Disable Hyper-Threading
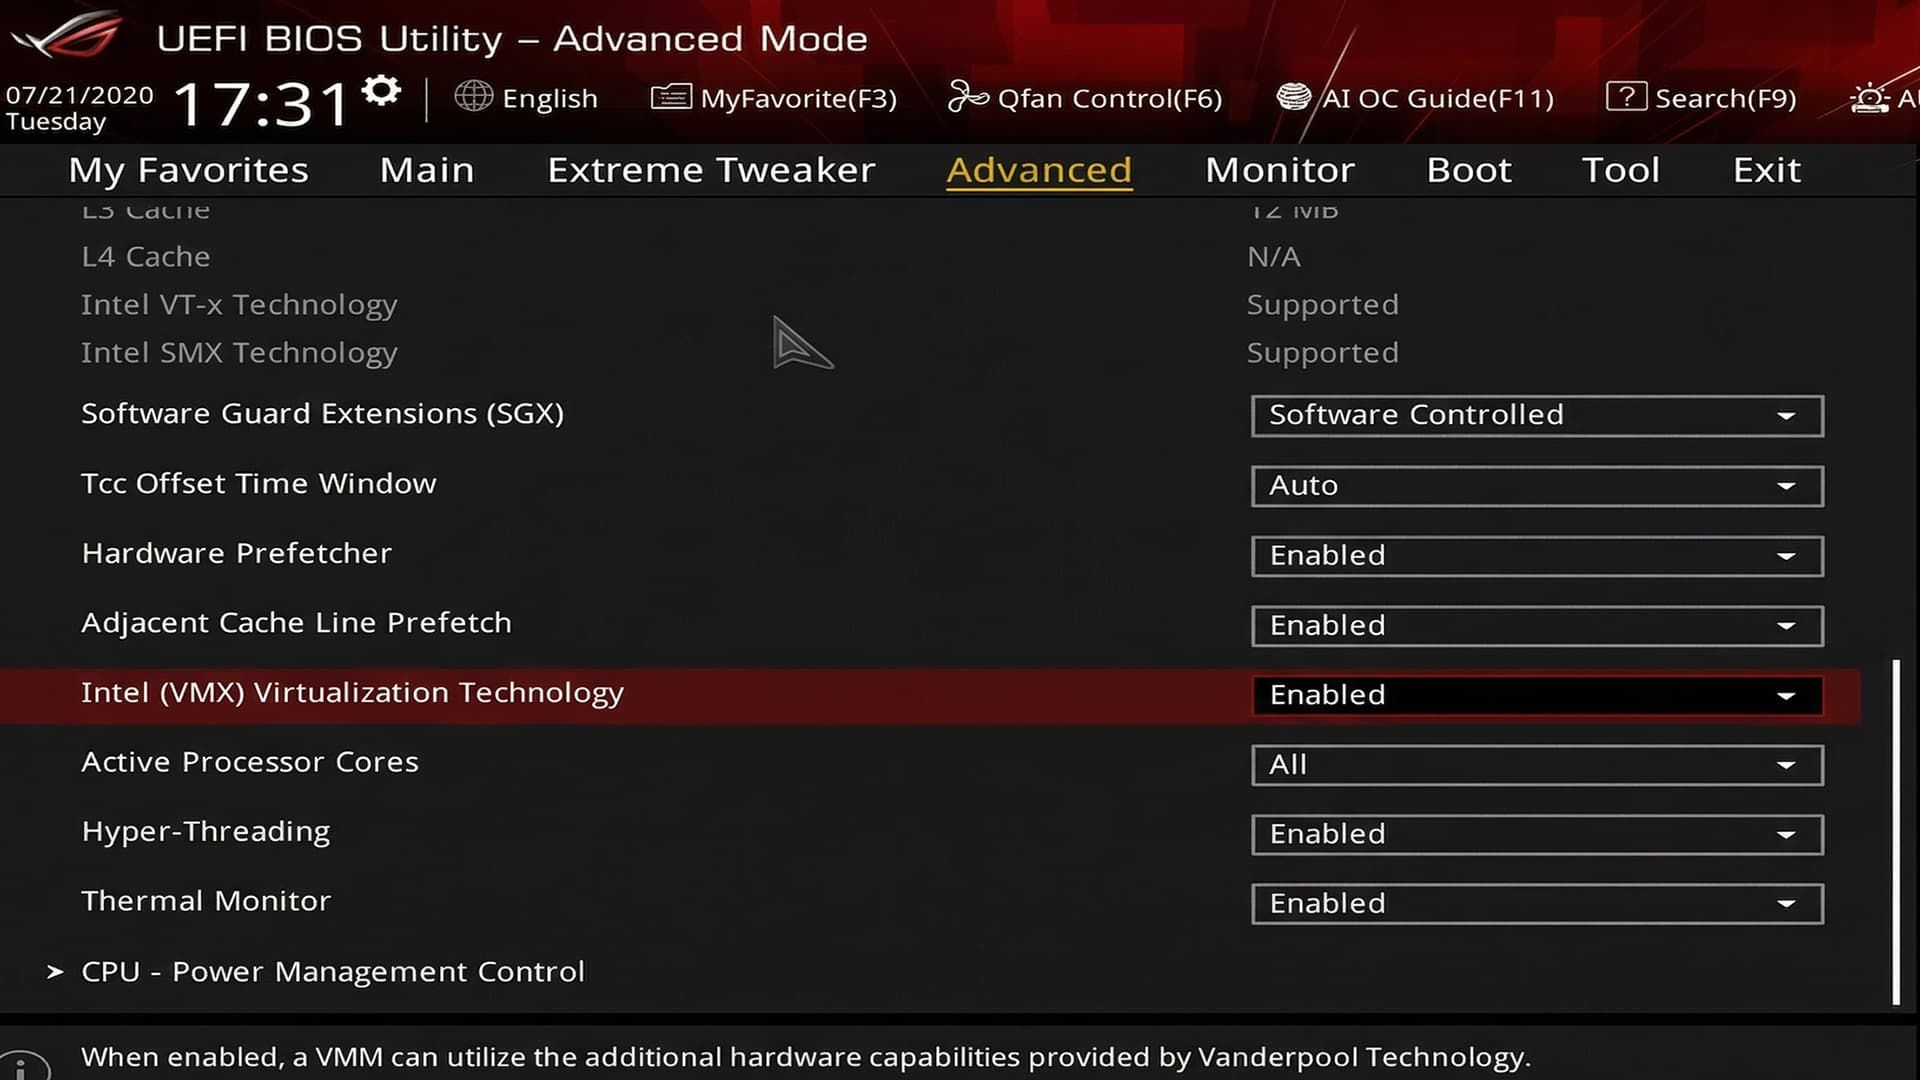Screen dimensions: 1920x1080 coord(1536,834)
